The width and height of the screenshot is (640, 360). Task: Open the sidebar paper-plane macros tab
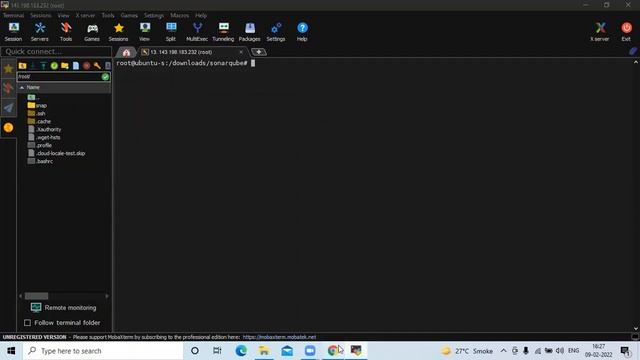tap(8, 108)
